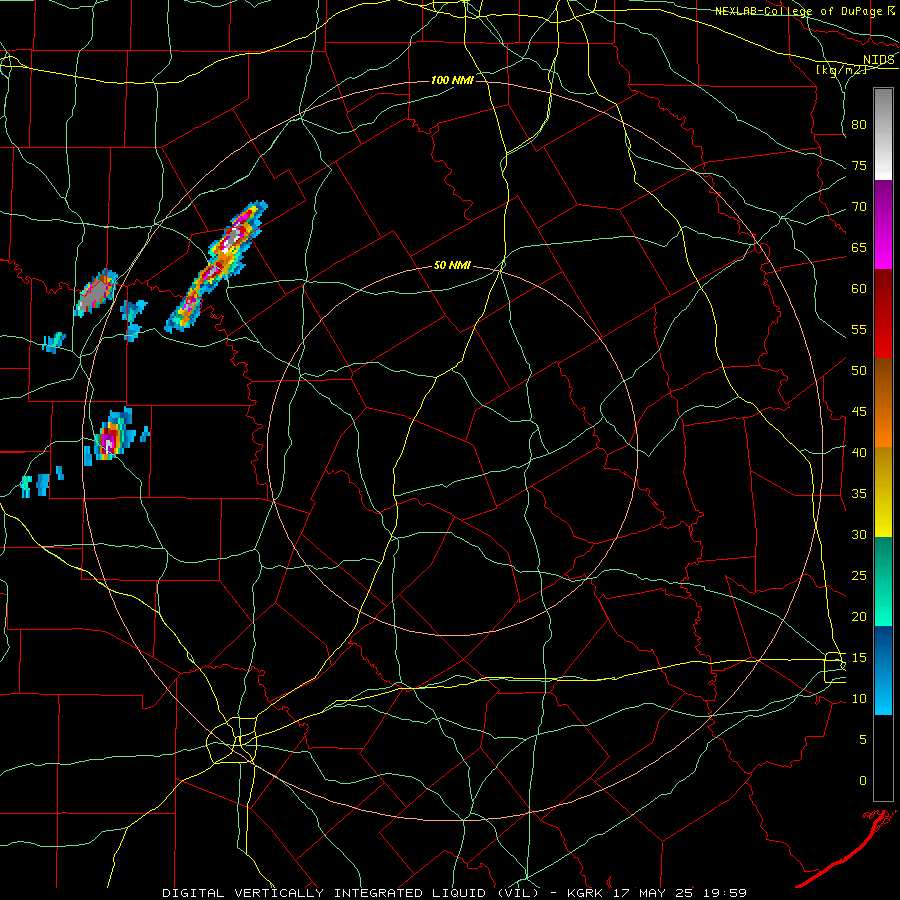
Task: Click the KGRK radar site identifier
Action: (x=587, y=893)
